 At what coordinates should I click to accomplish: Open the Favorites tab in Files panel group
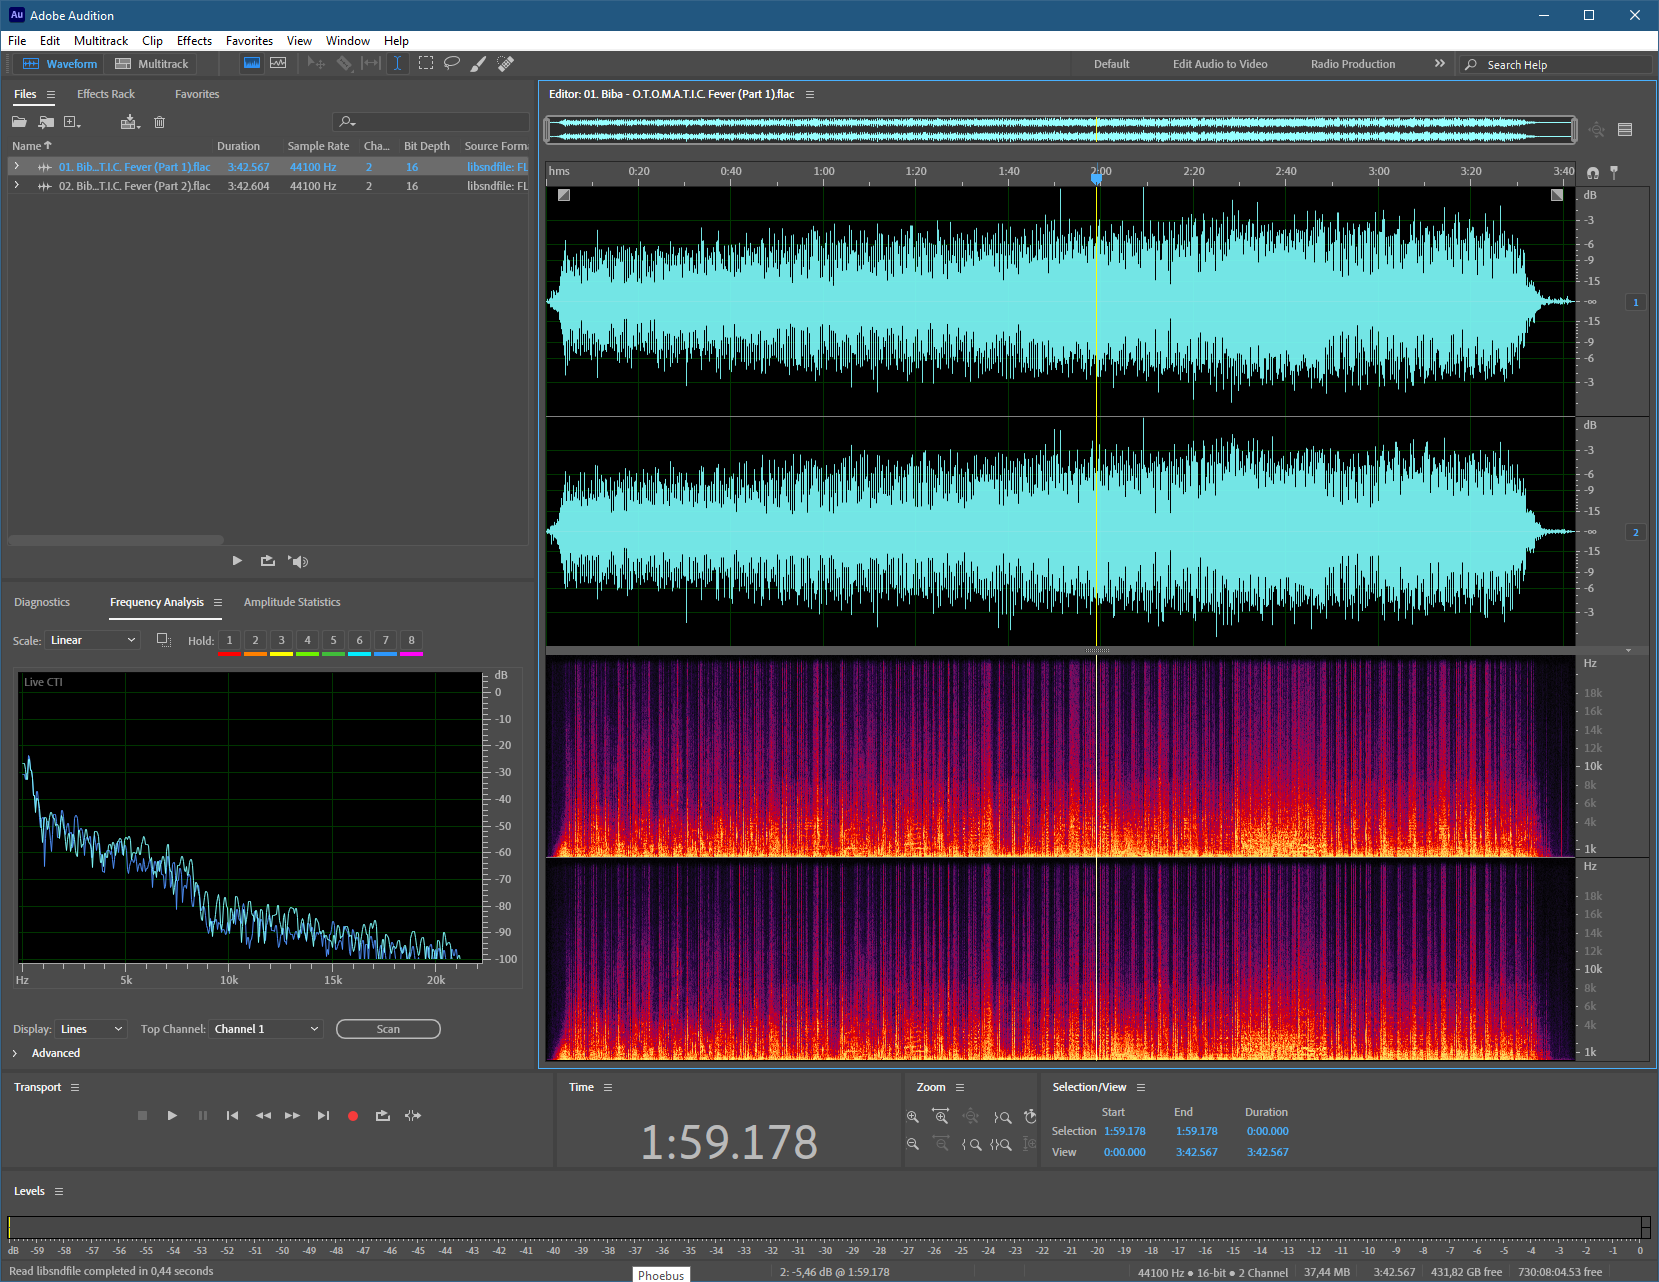coord(197,94)
